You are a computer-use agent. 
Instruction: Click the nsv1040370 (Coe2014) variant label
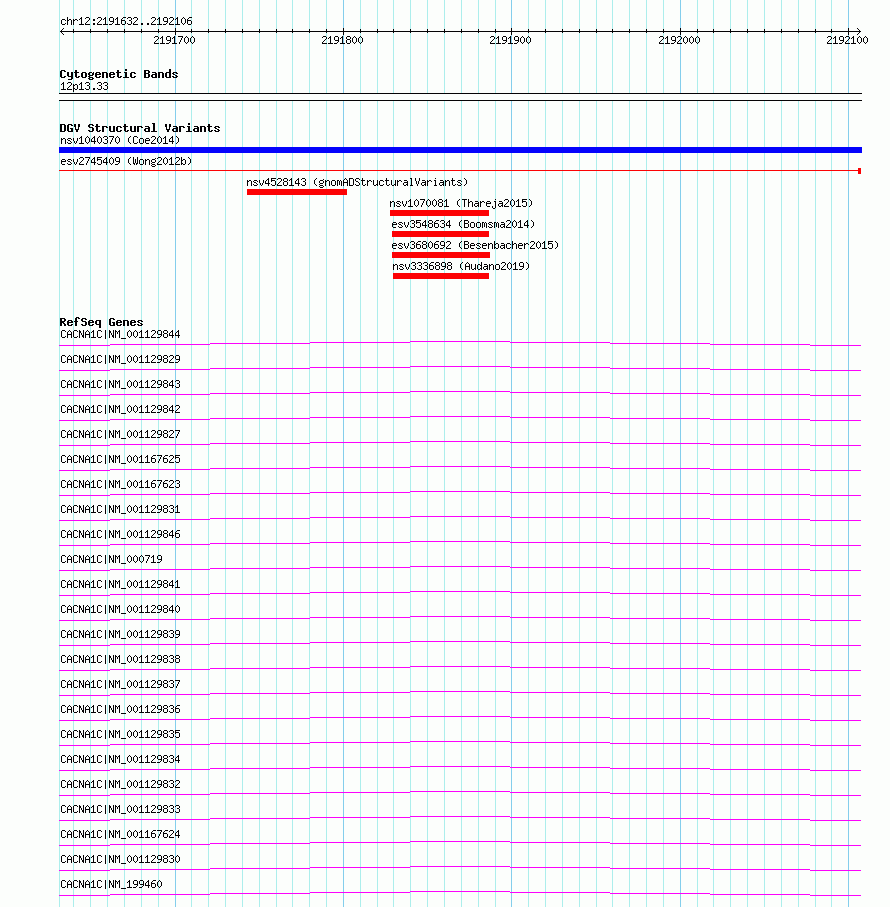click(120, 141)
